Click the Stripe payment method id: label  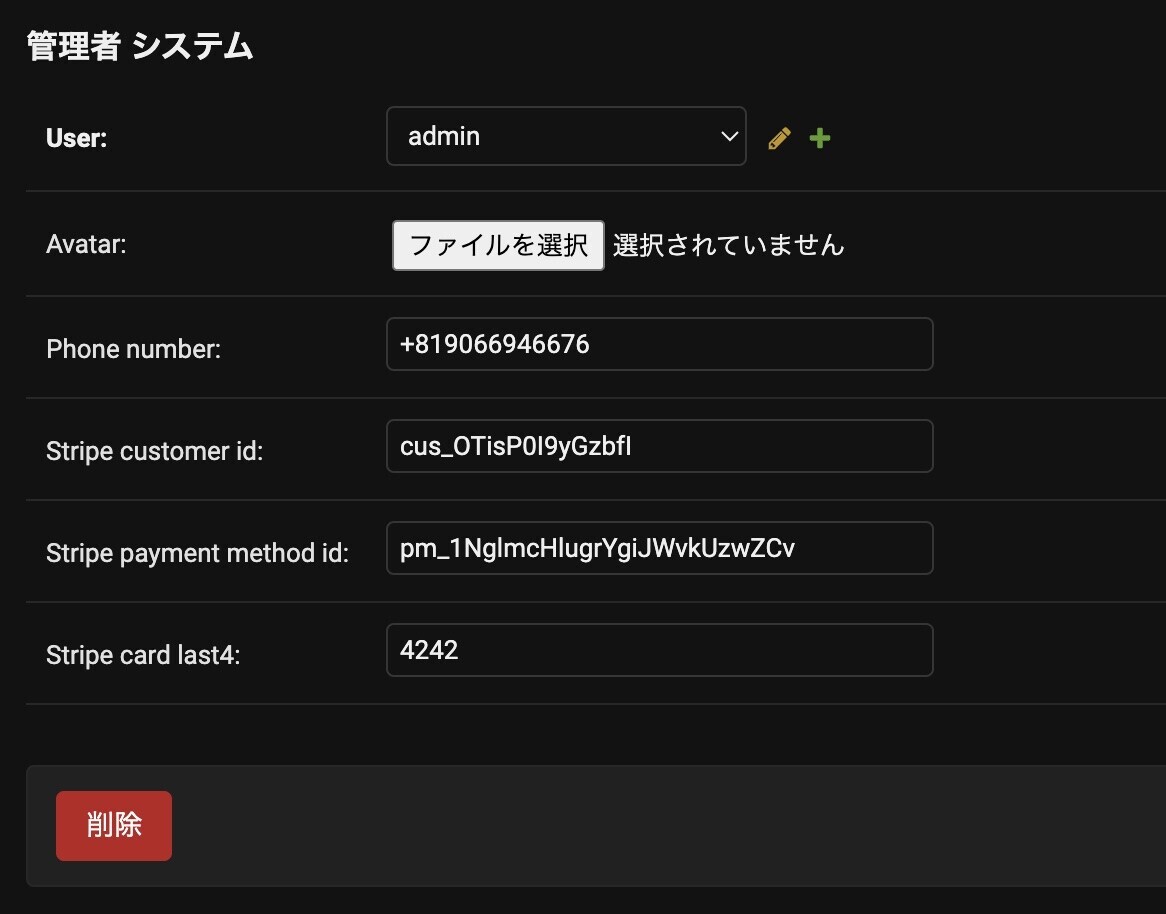coord(197,553)
